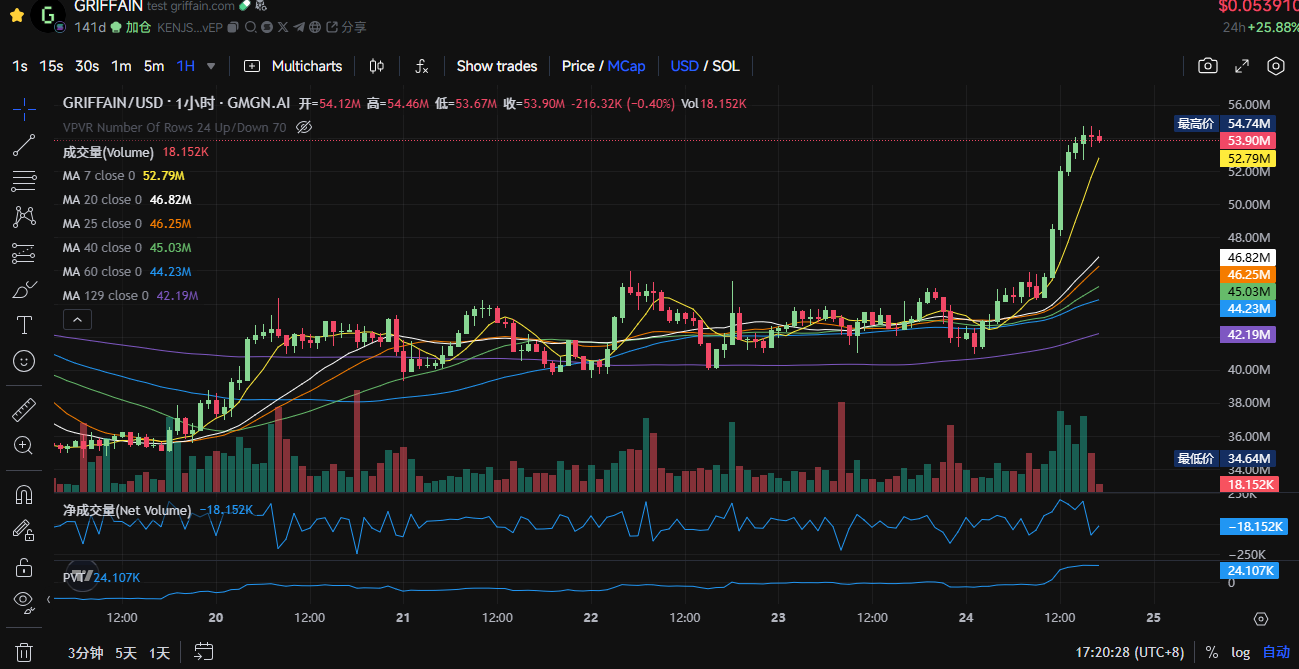The image size is (1299, 669).
Task: Toggle percent scale on price axis
Action: coord(1212,652)
